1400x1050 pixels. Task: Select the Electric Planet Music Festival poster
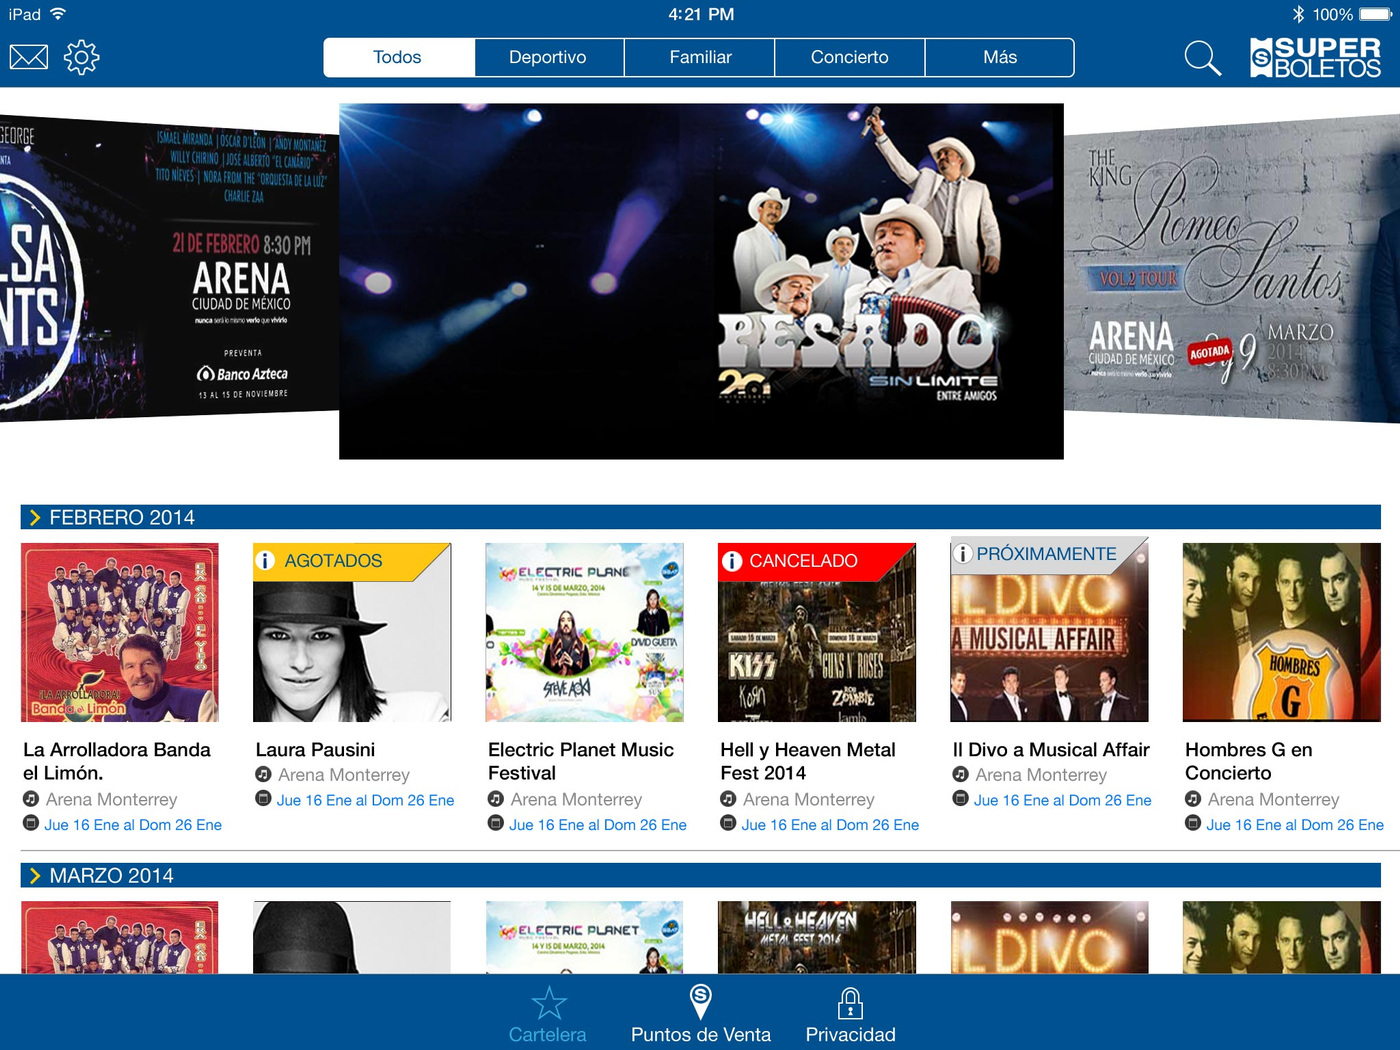[584, 632]
